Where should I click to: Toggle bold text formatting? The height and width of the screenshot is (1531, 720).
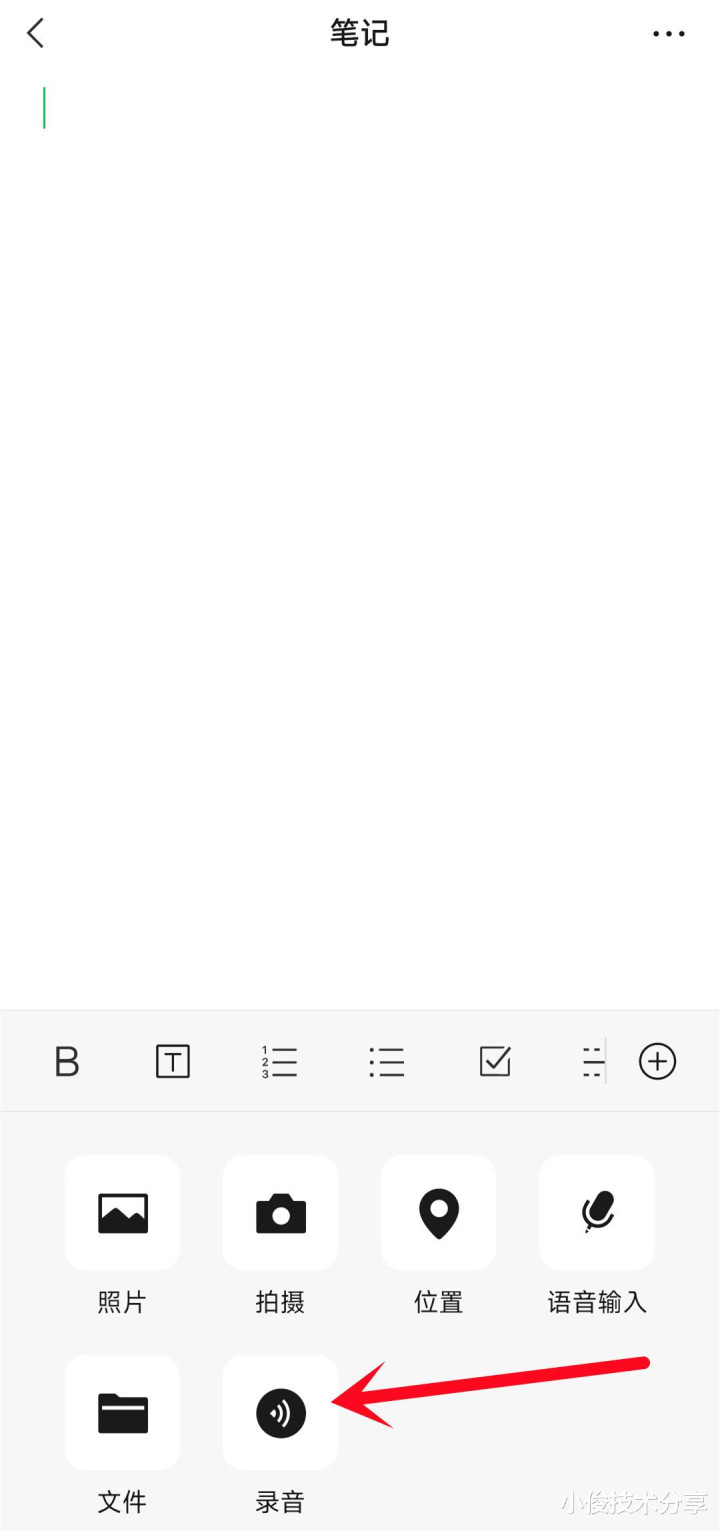coord(66,1061)
